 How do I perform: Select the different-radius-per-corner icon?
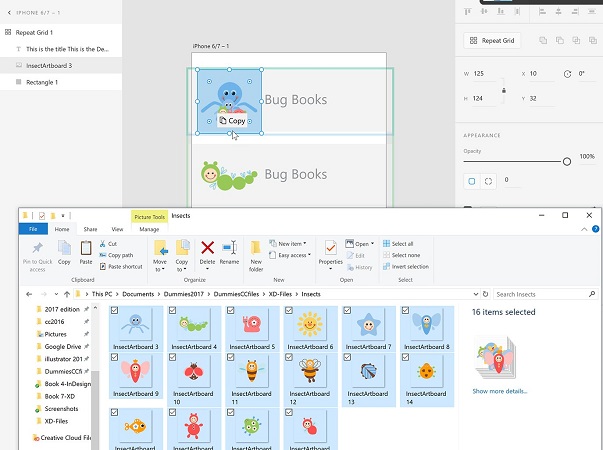coord(488,181)
